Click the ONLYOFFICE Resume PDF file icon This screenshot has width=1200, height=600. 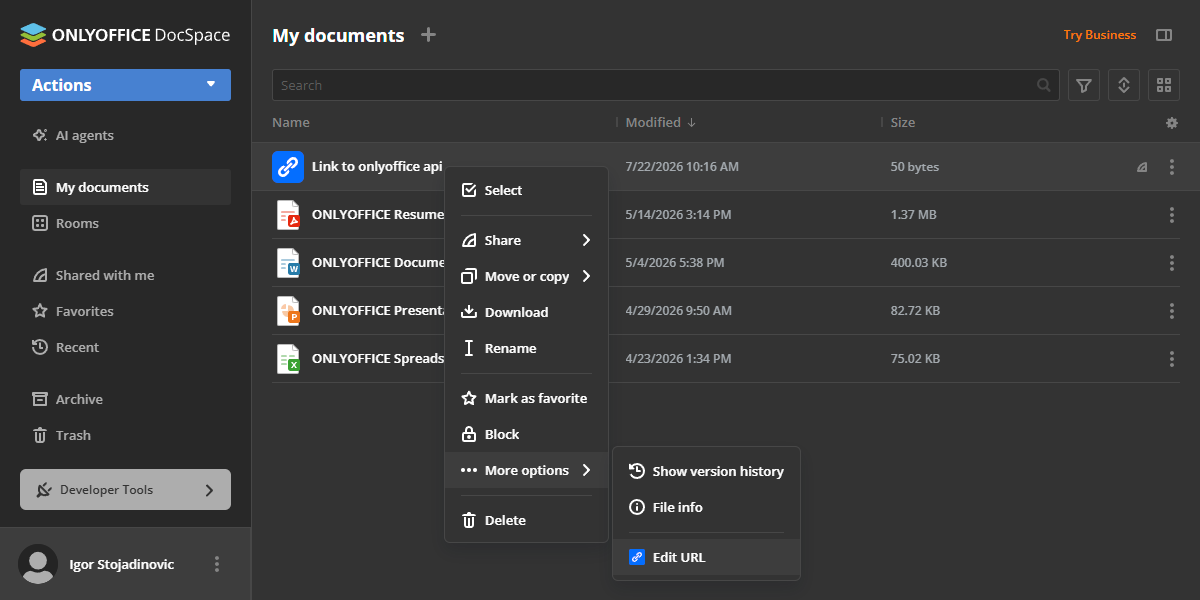(288, 215)
